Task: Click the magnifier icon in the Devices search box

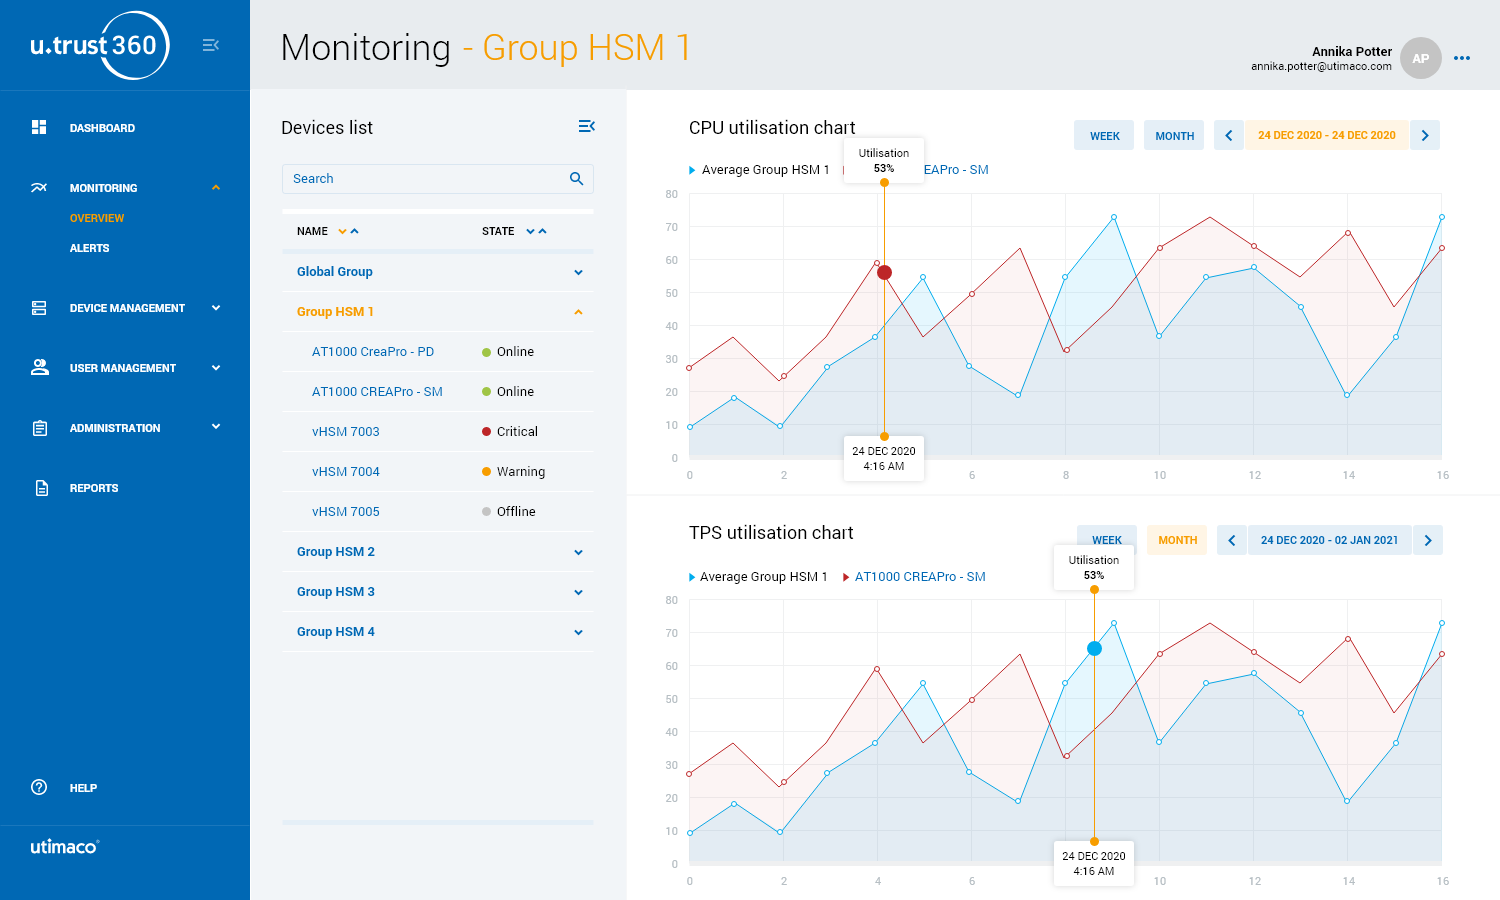Action: point(576,179)
